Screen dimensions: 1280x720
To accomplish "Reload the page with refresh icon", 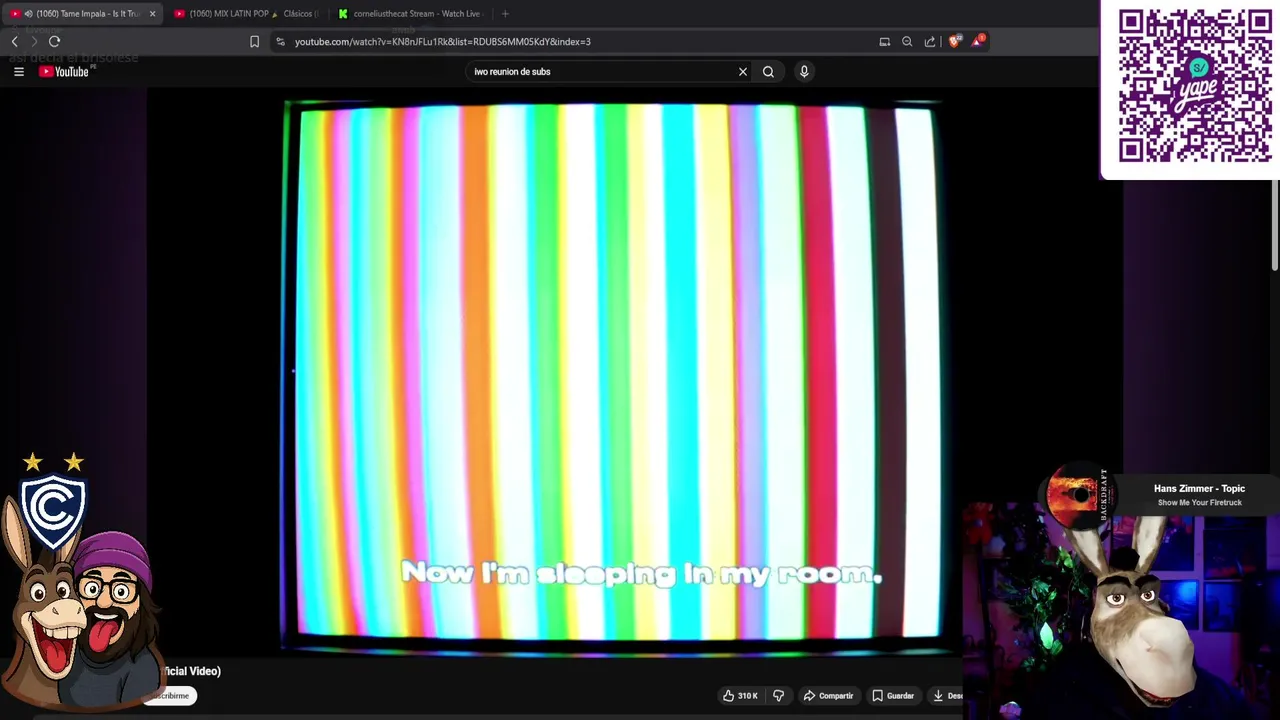I will coord(54,42).
